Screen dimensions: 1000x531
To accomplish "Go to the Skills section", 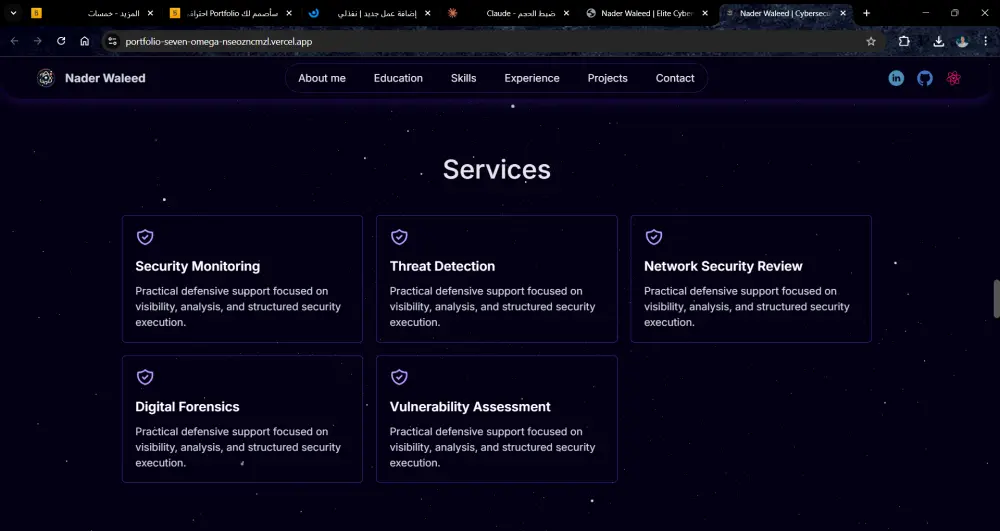I will (x=463, y=78).
